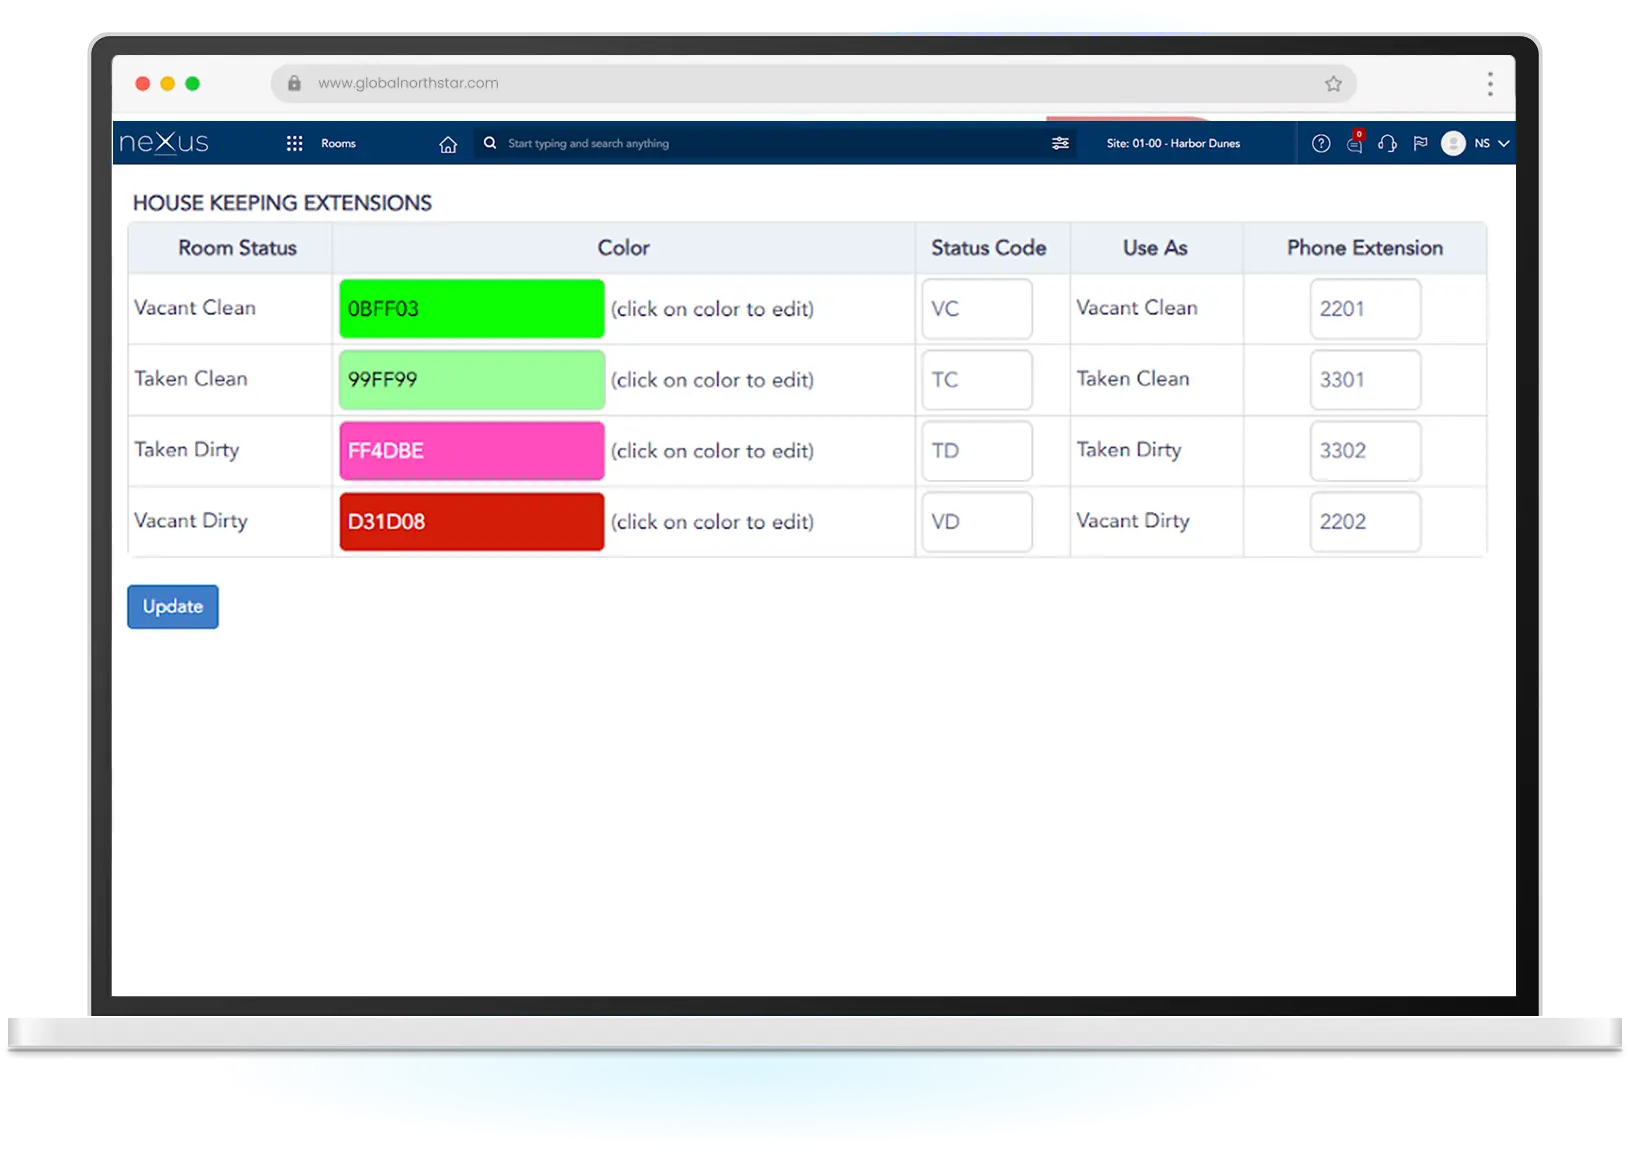Image resolution: width=1629 pixels, height=1165 pixels.
Task: Open the Rooms module menu
Action: 338,143
